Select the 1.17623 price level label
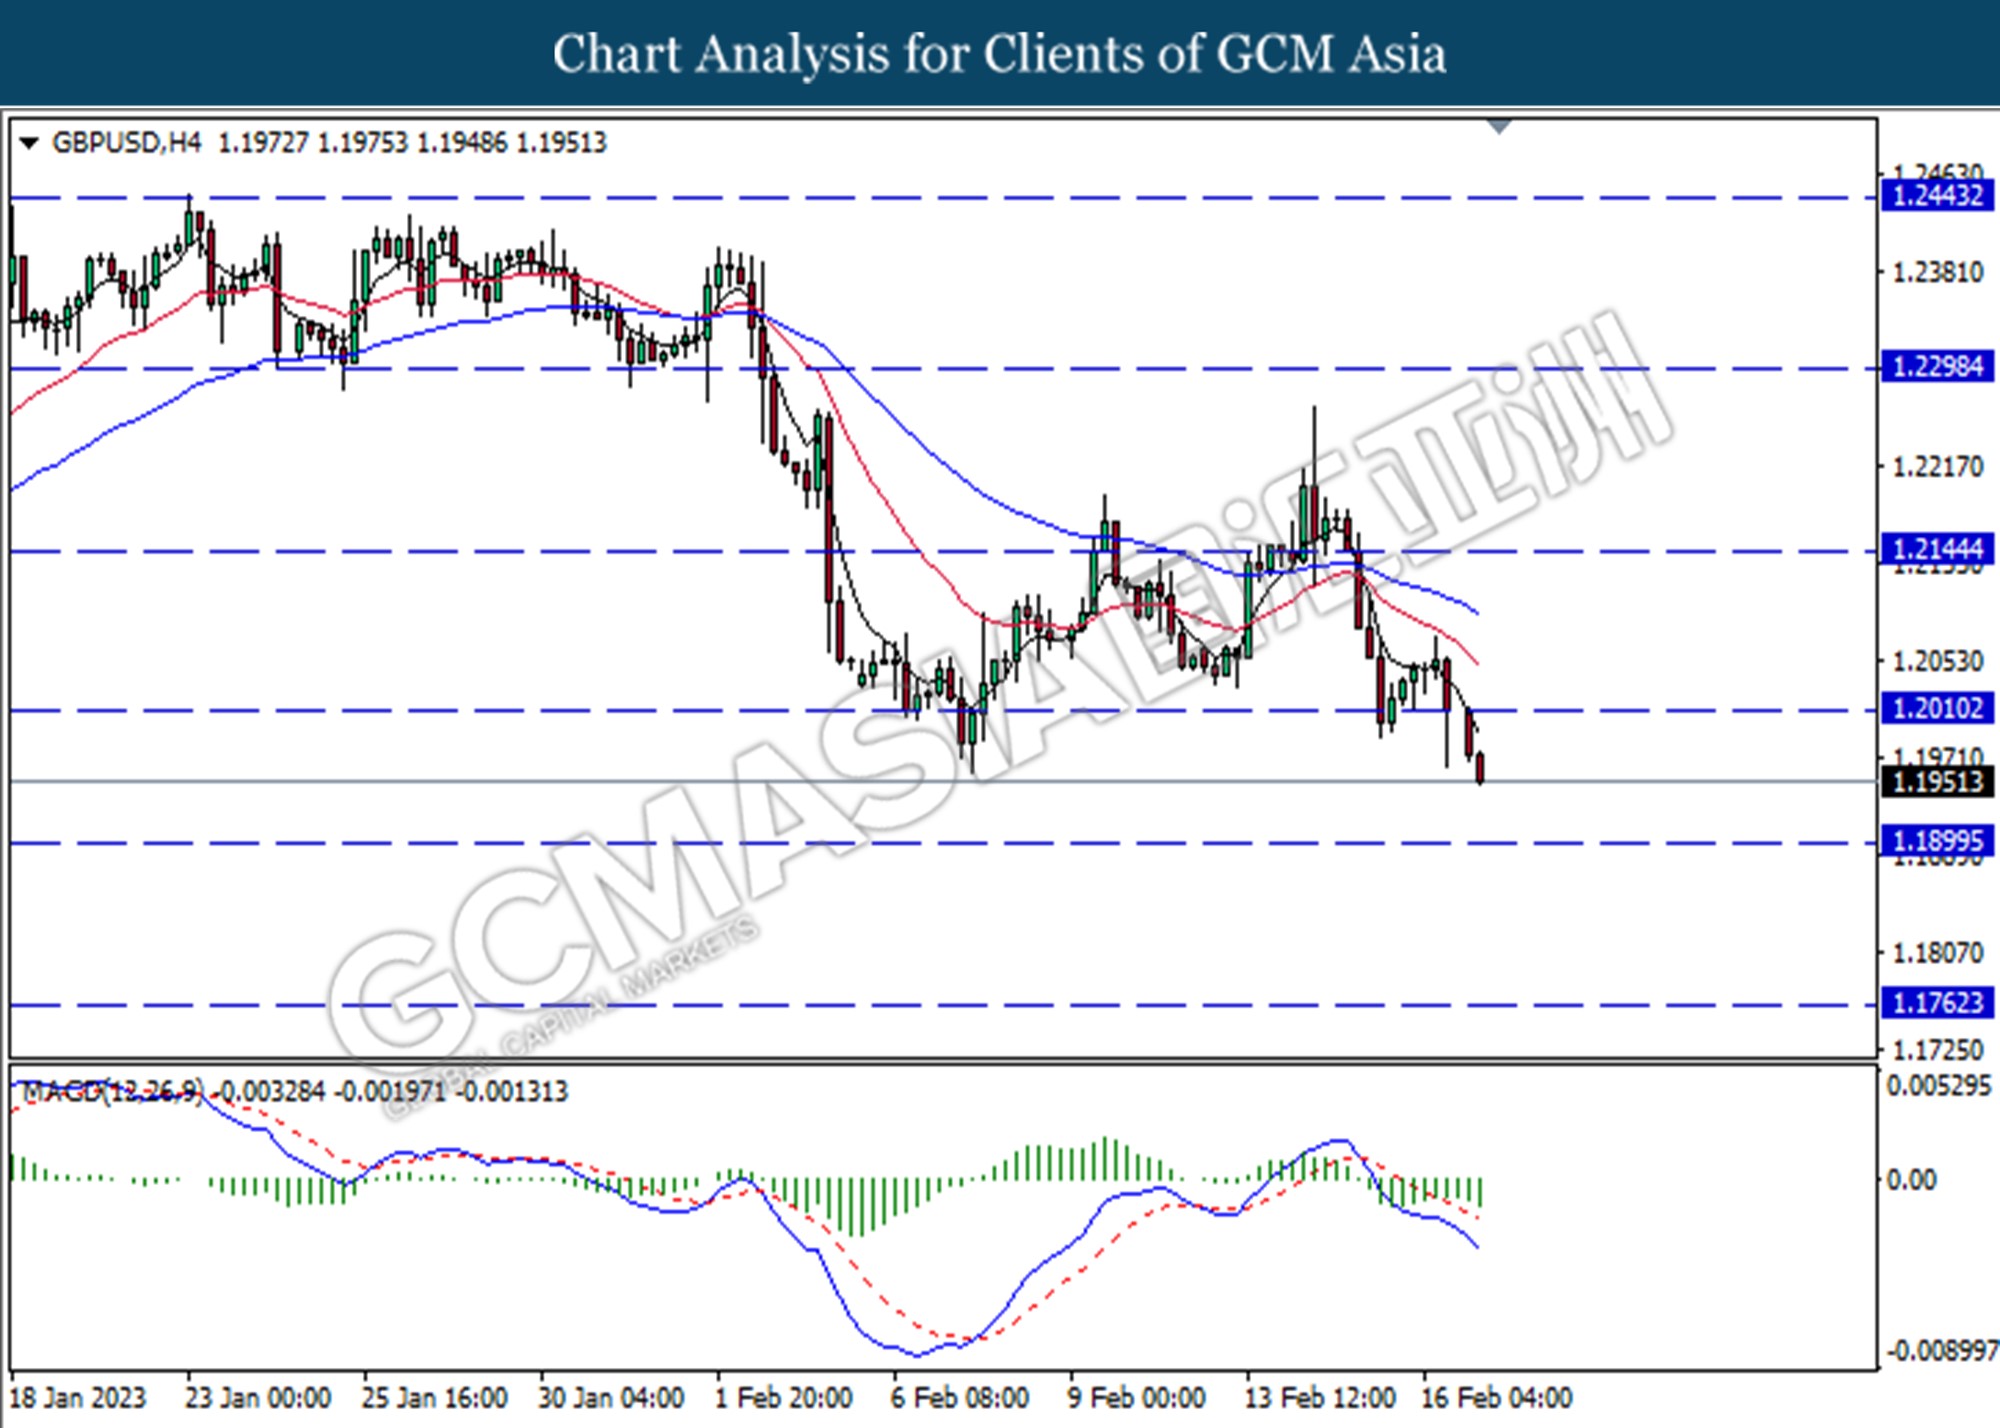Image resolution: width=2000 pixels, height=1428 pixels. tap(1938, 1003)
